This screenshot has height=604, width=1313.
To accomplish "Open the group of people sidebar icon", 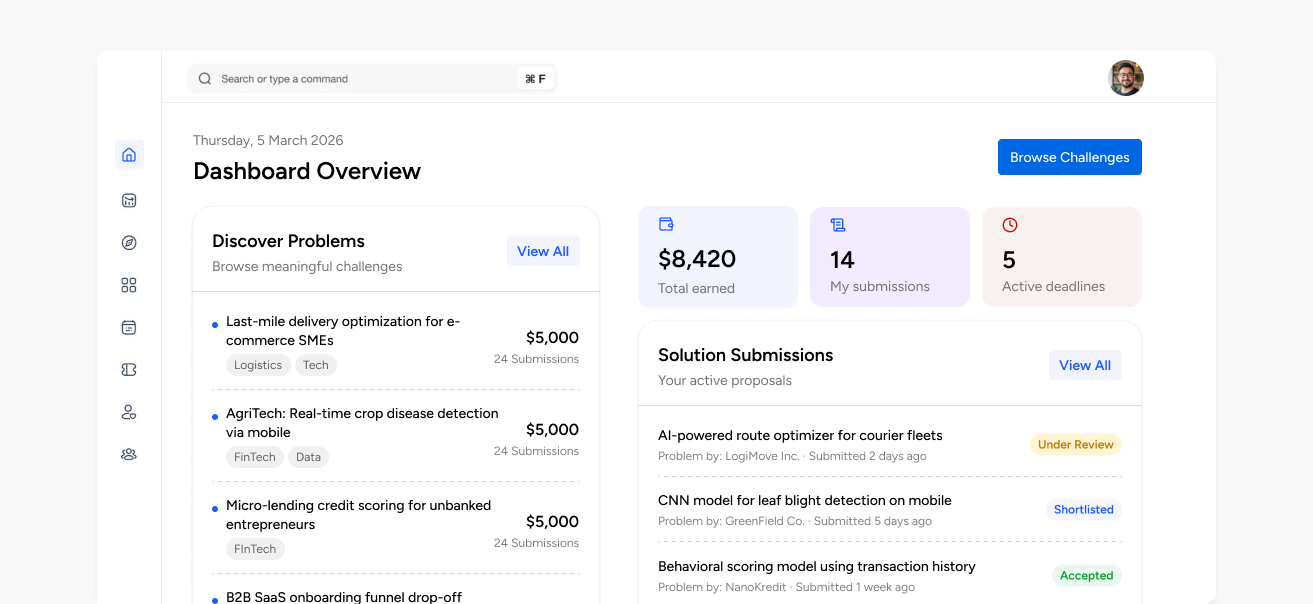I will coord(128,454).
